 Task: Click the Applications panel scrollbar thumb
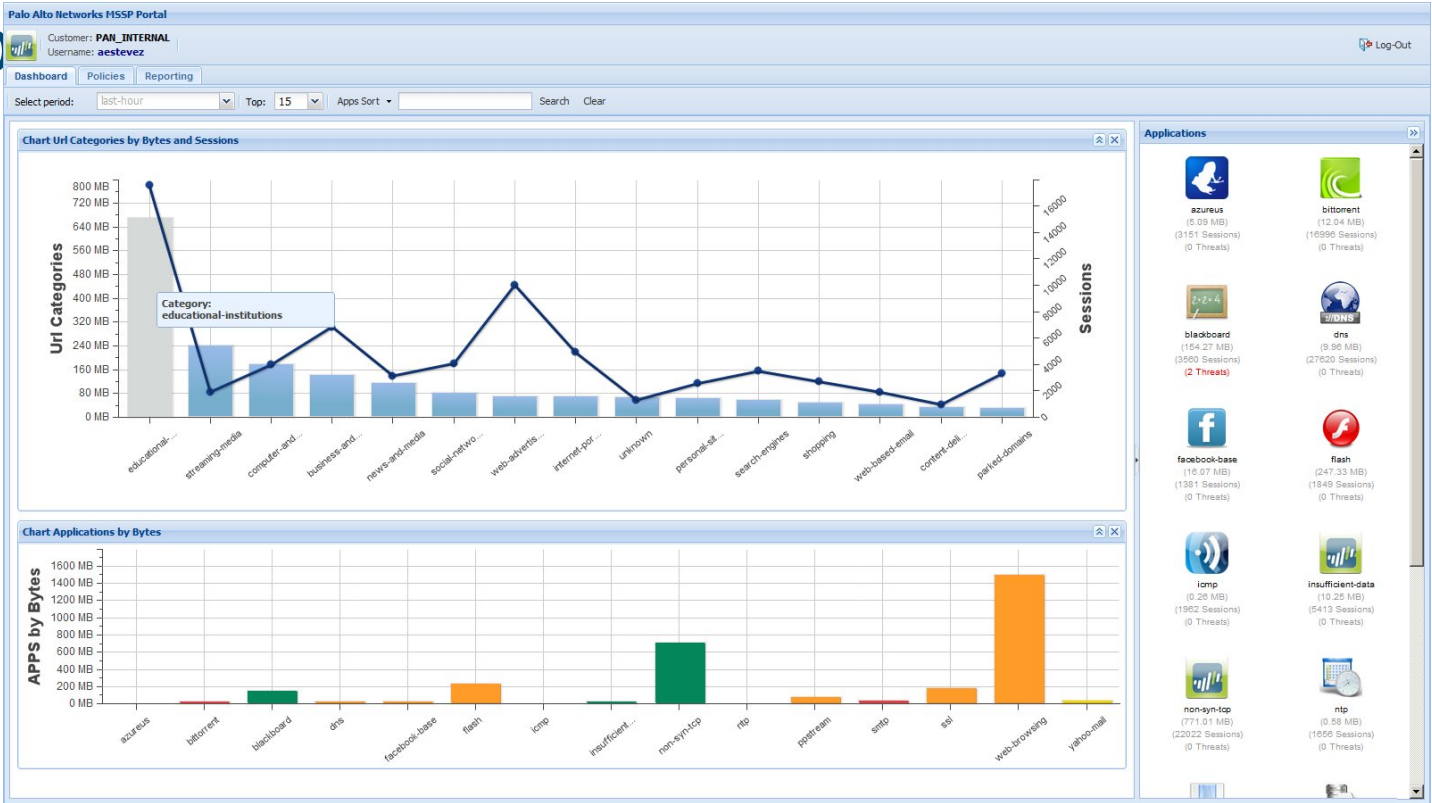tap(1415, 363)
